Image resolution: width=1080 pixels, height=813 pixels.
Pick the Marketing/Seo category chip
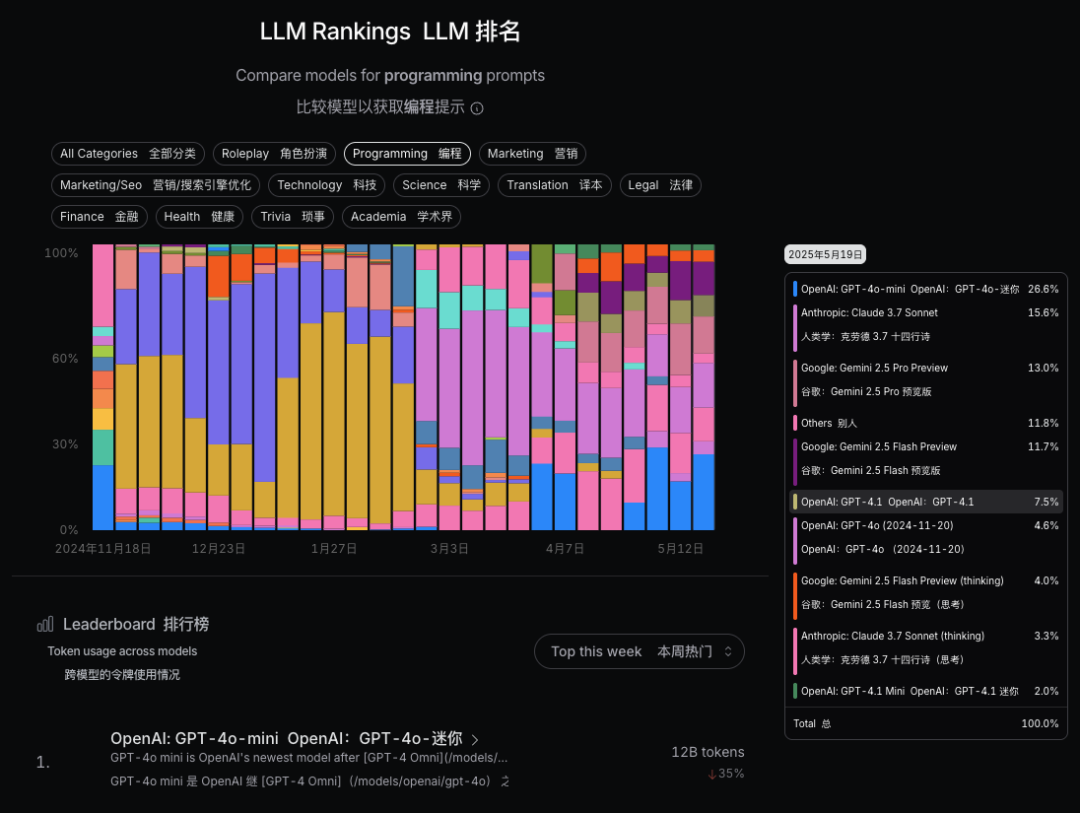155,185
